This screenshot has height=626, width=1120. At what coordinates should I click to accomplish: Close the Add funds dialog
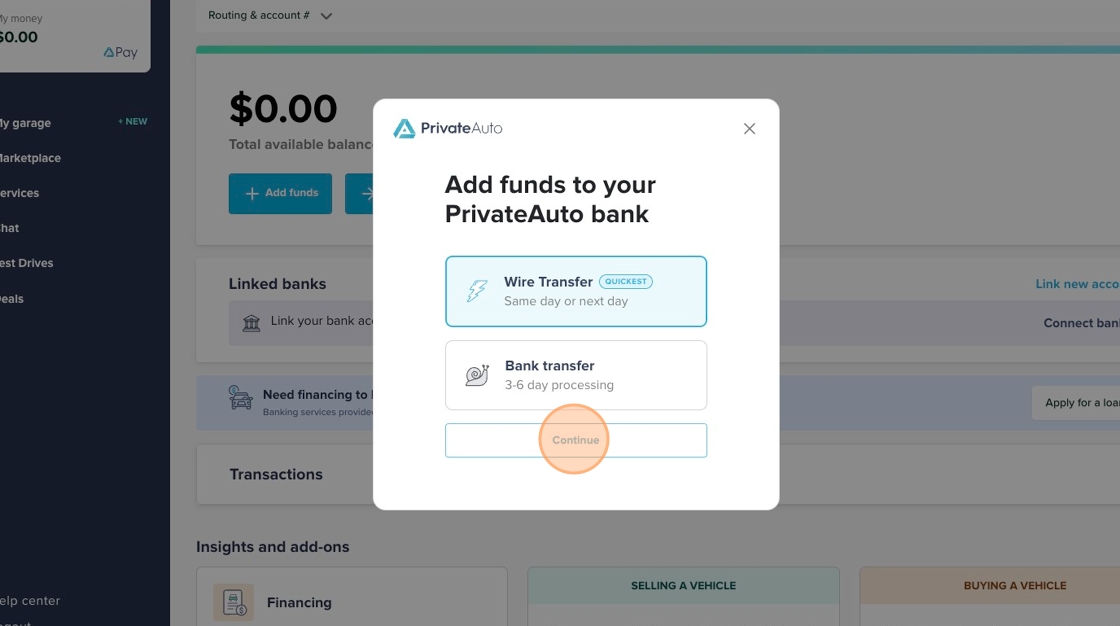point(749,129)
